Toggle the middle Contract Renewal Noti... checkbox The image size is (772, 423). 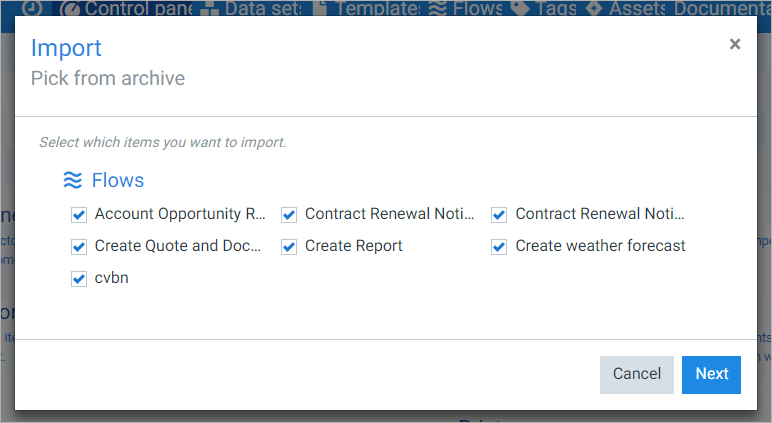coord(289,215)
